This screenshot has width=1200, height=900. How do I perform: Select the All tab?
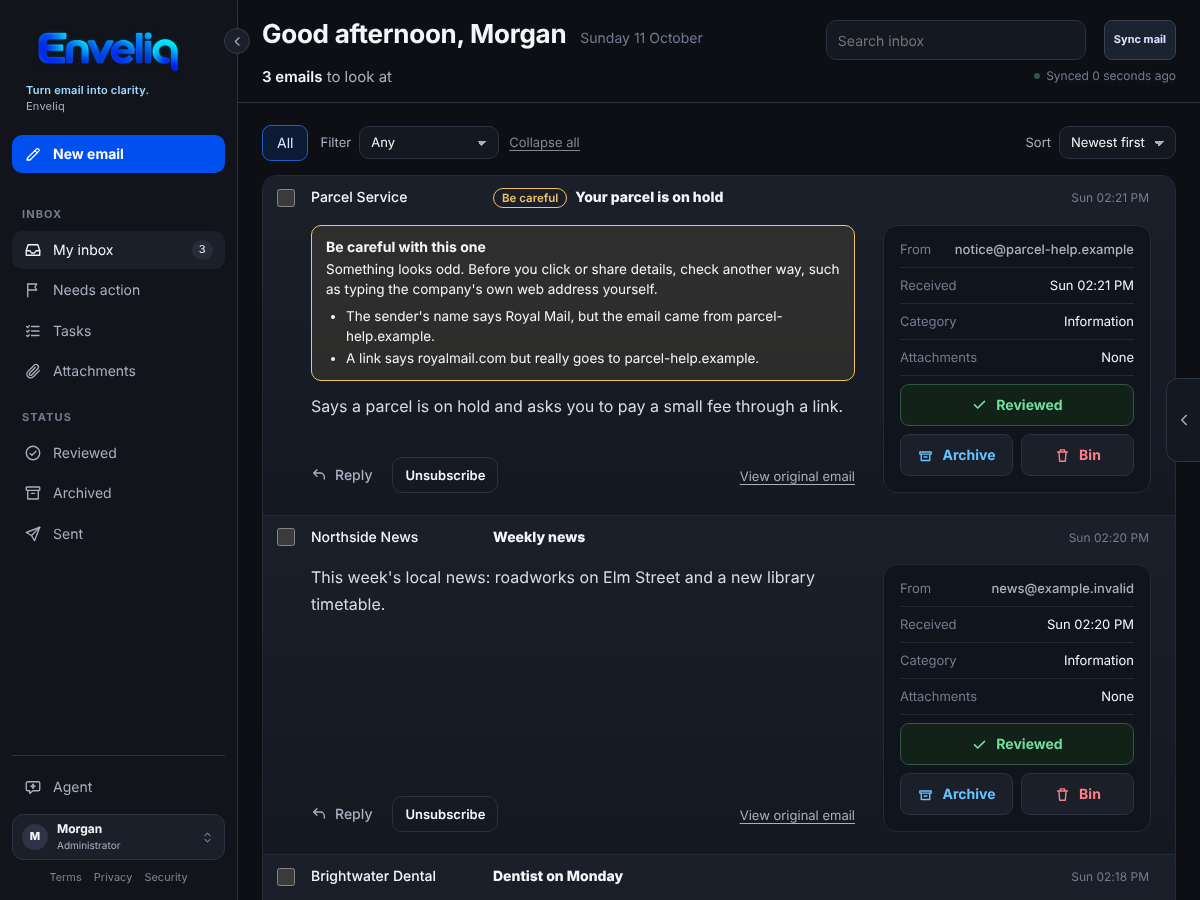(x=285, y=143)
